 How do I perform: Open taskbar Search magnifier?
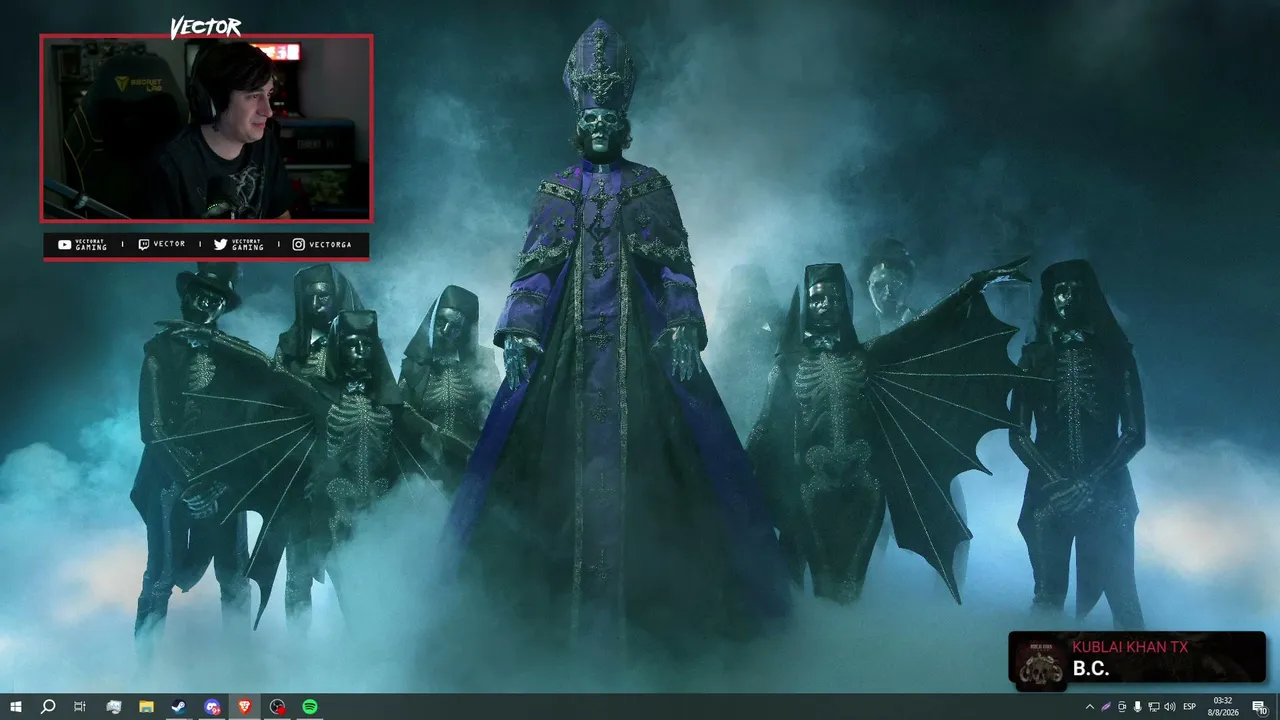(x=47, y=707)
